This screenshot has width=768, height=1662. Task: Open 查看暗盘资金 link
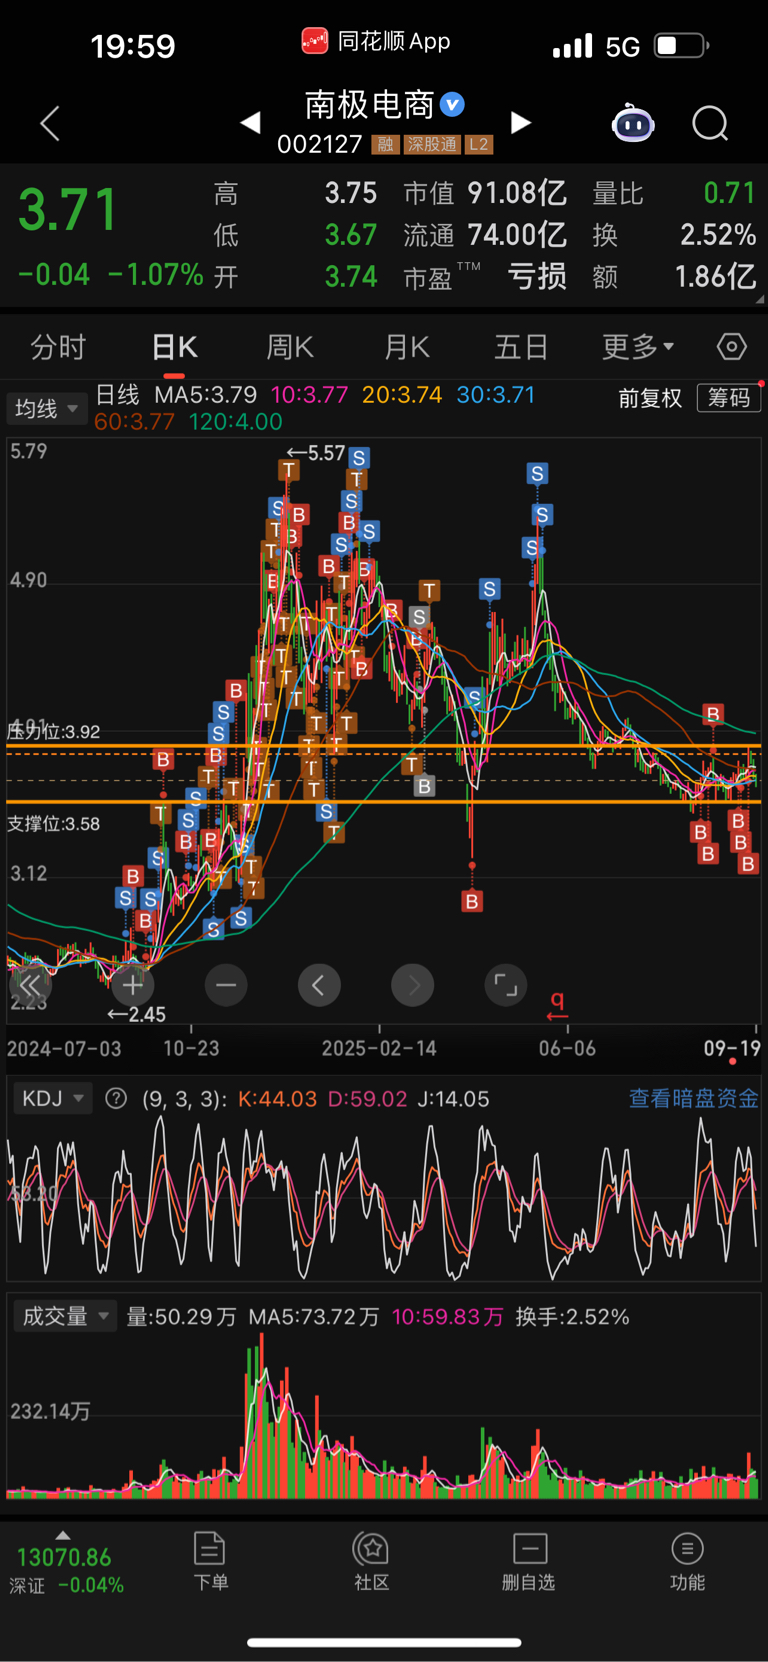pos(693,1098)
